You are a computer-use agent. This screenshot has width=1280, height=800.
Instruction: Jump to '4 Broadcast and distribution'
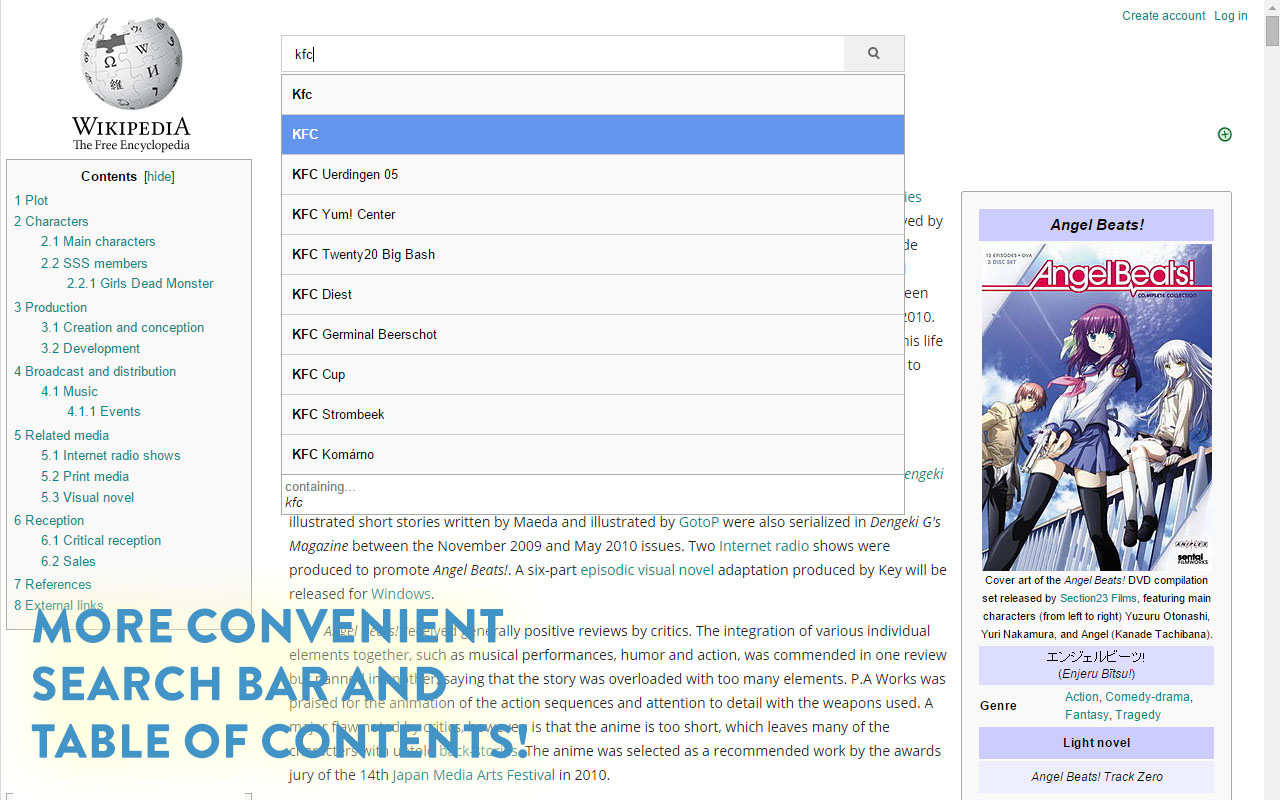(x=95, y=371)
